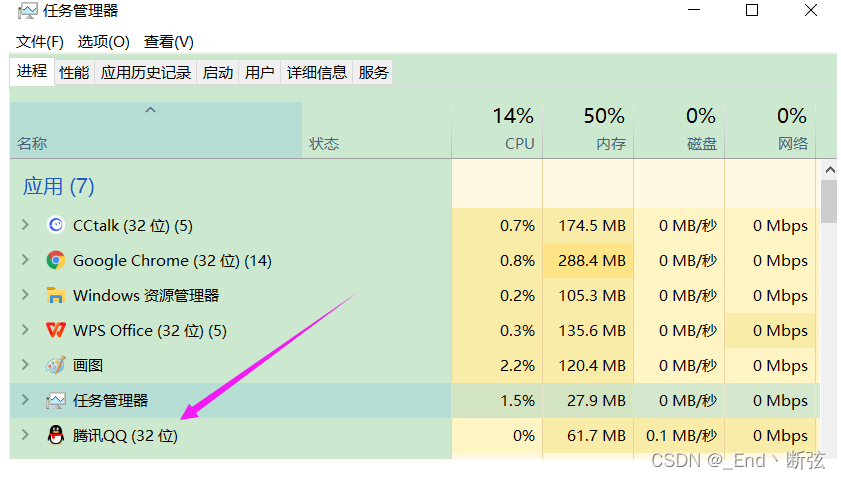Click the 105.3 MB memory cell
The image size is (841, 479).
pos(588,296)
